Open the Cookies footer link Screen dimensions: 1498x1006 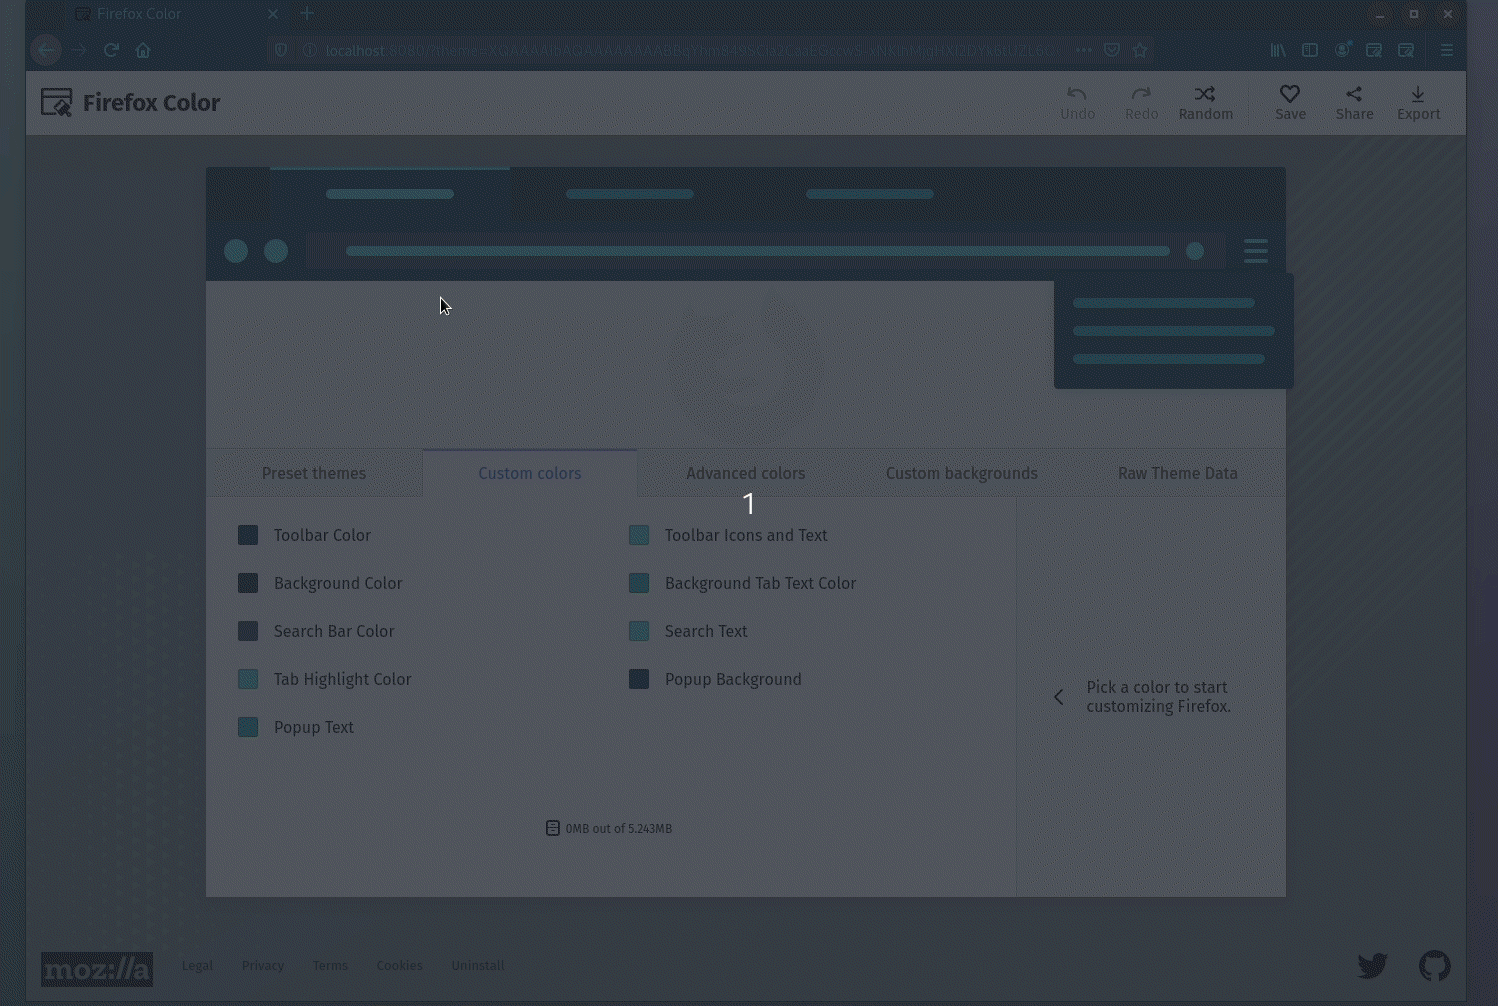pos(399,965)
